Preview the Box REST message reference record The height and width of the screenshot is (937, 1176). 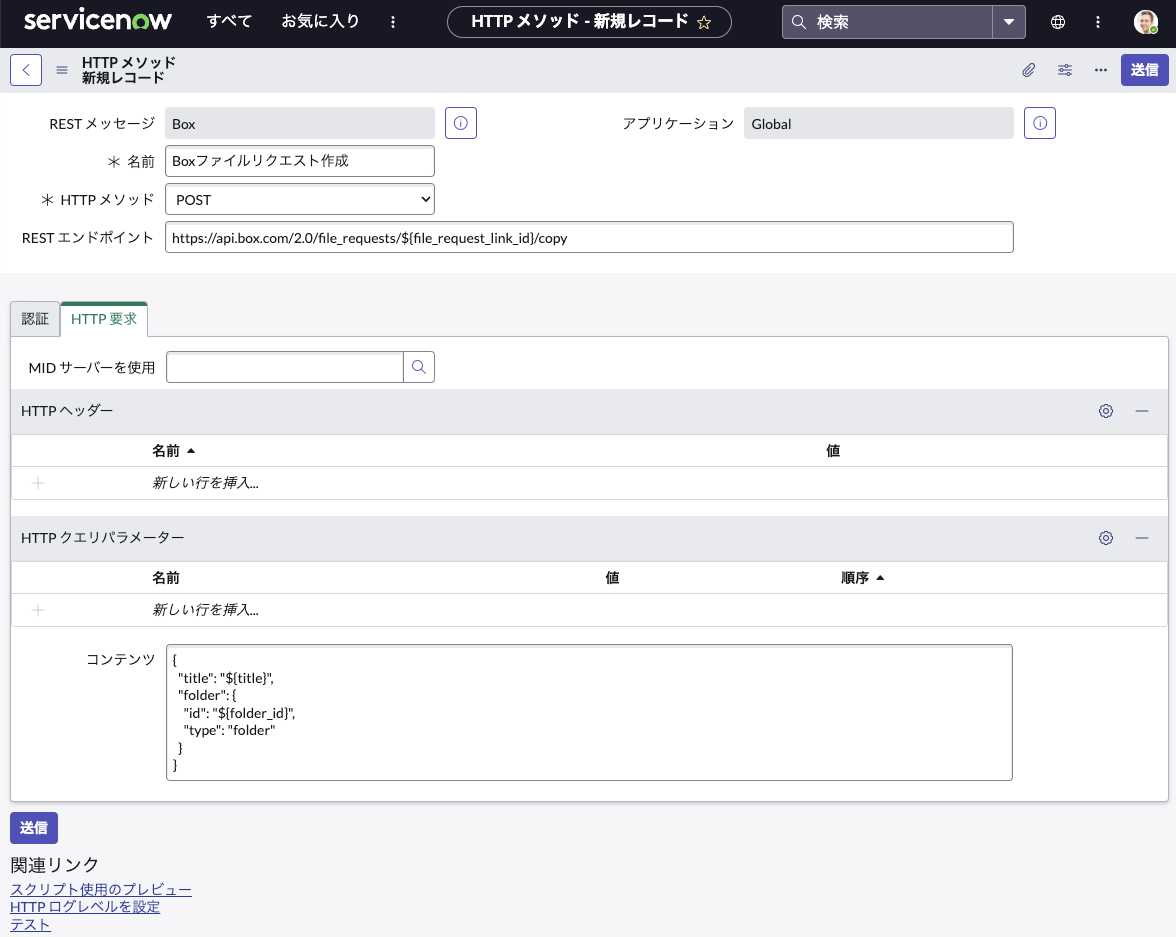pos(460,122)
